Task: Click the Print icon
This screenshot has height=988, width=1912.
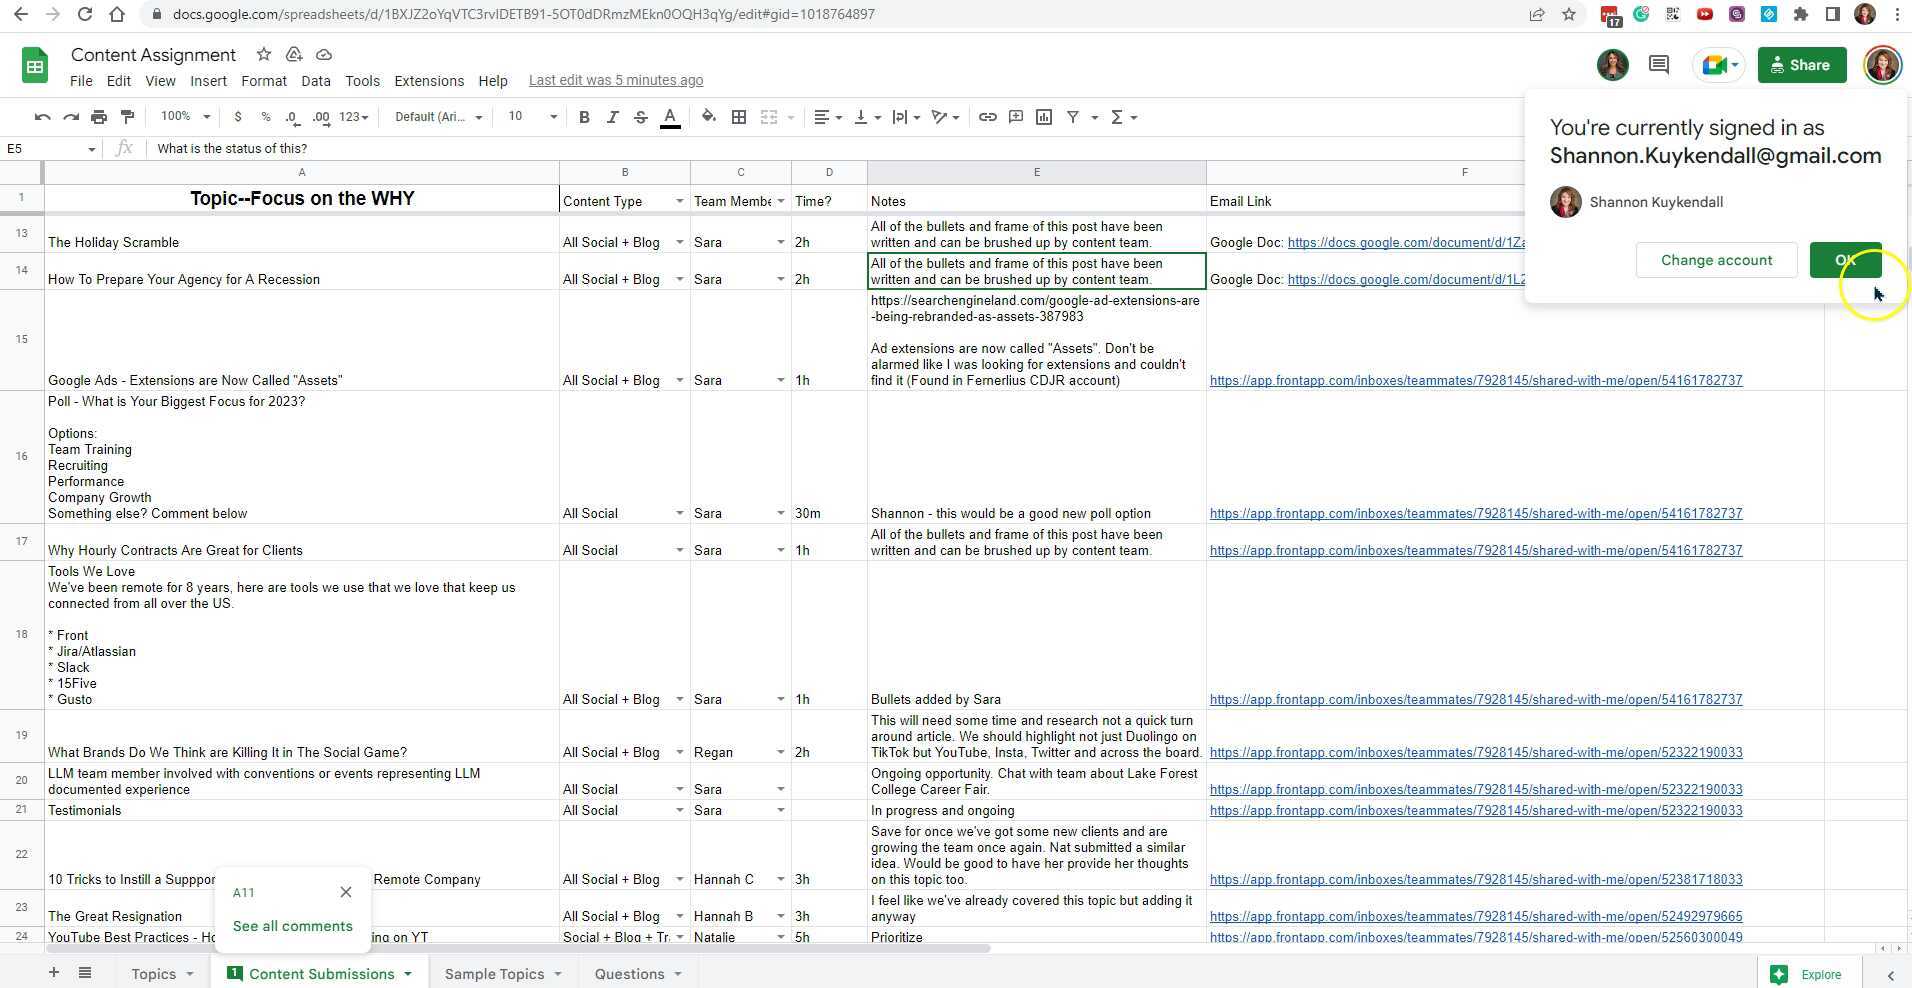Action: coord(98,117)
